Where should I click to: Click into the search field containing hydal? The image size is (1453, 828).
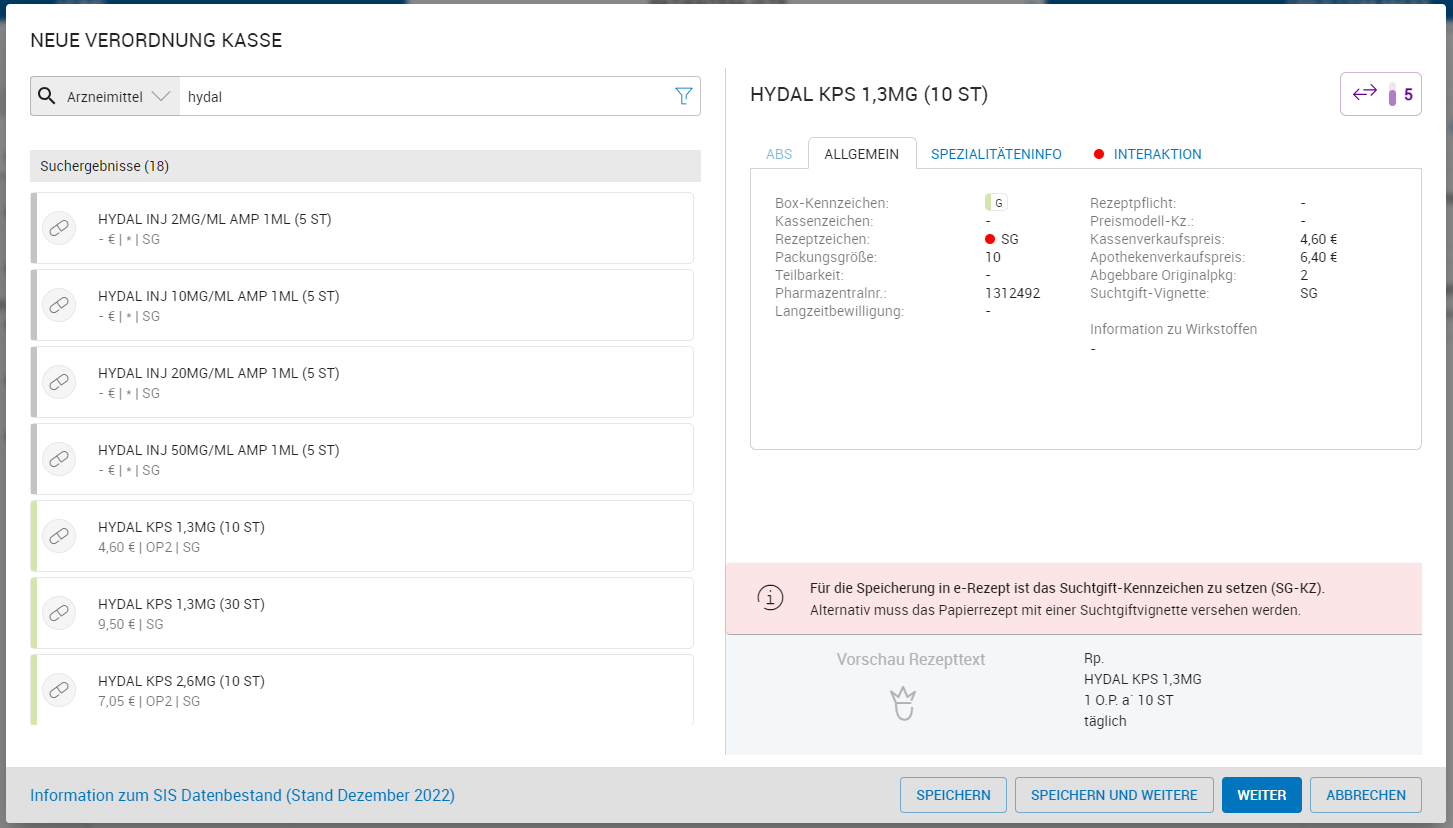[x=420, y=97]
